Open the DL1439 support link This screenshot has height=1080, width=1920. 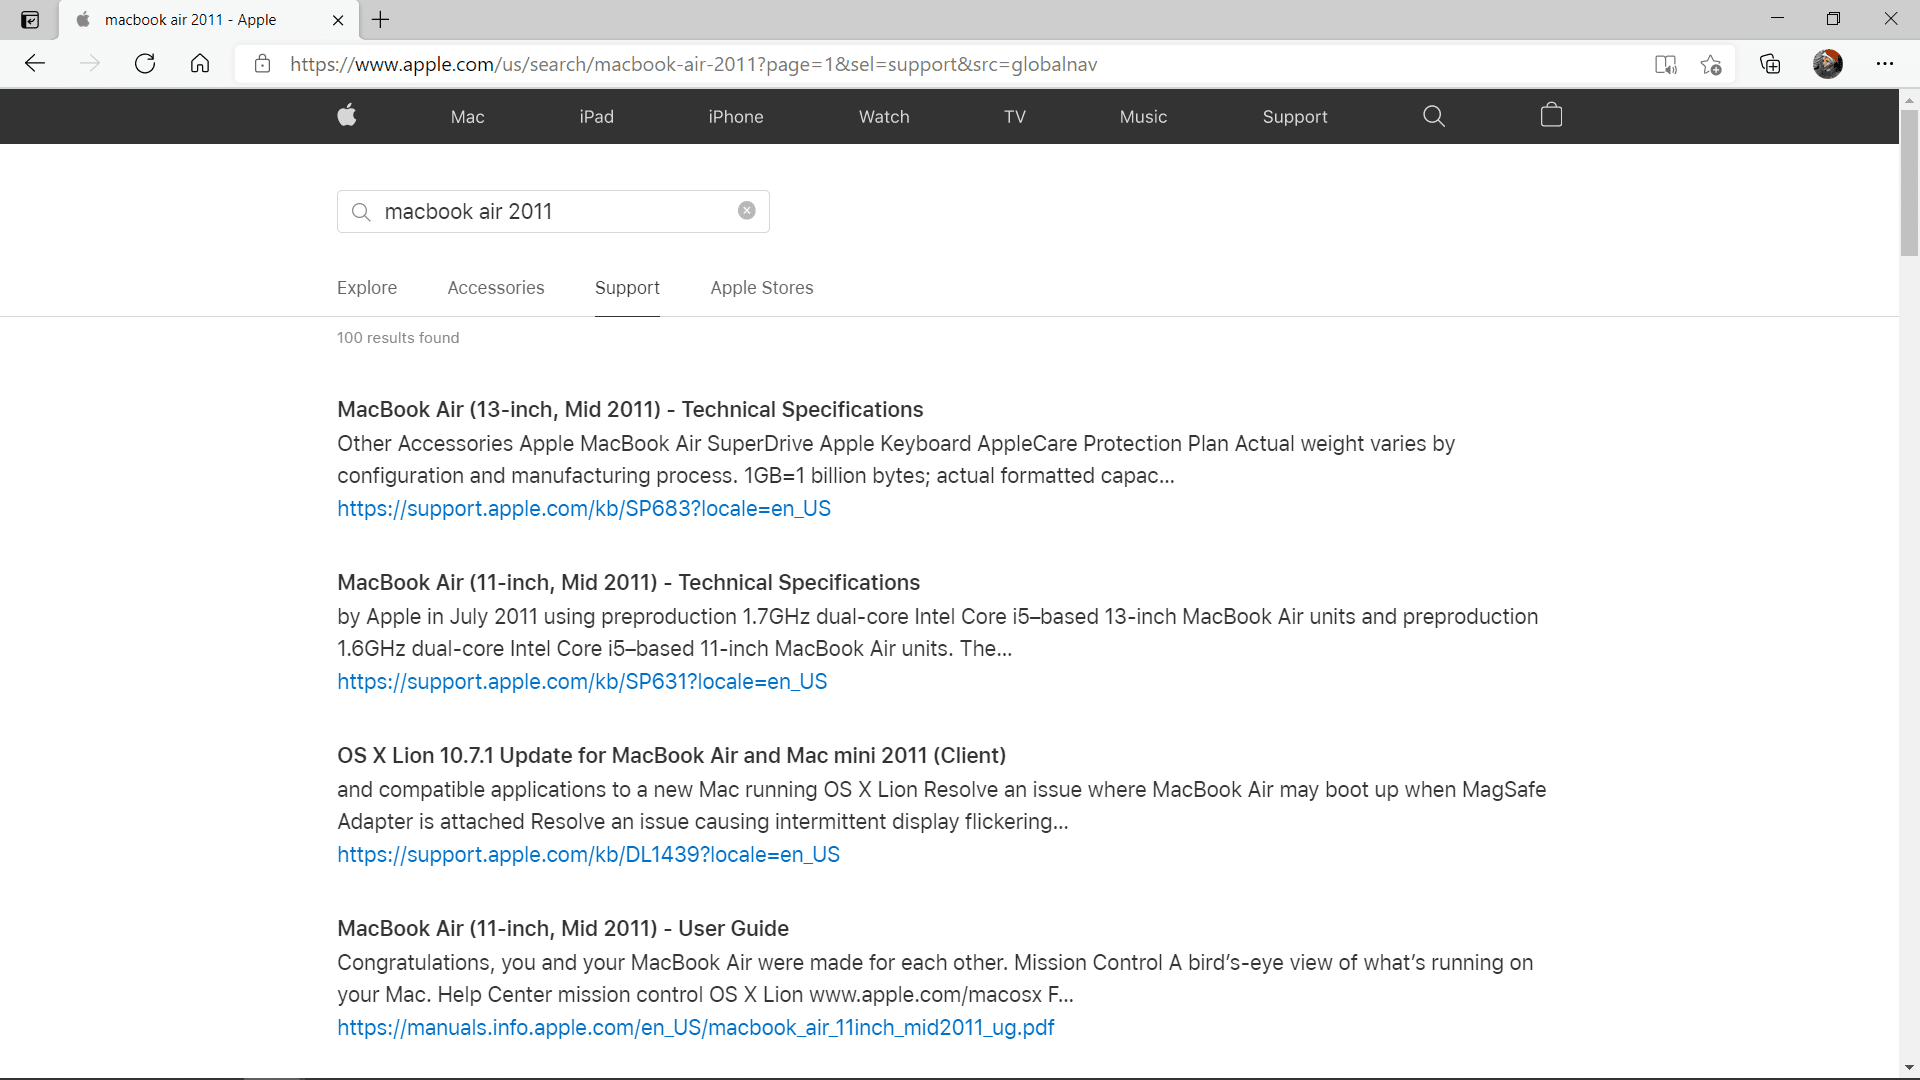pos(588,855)
